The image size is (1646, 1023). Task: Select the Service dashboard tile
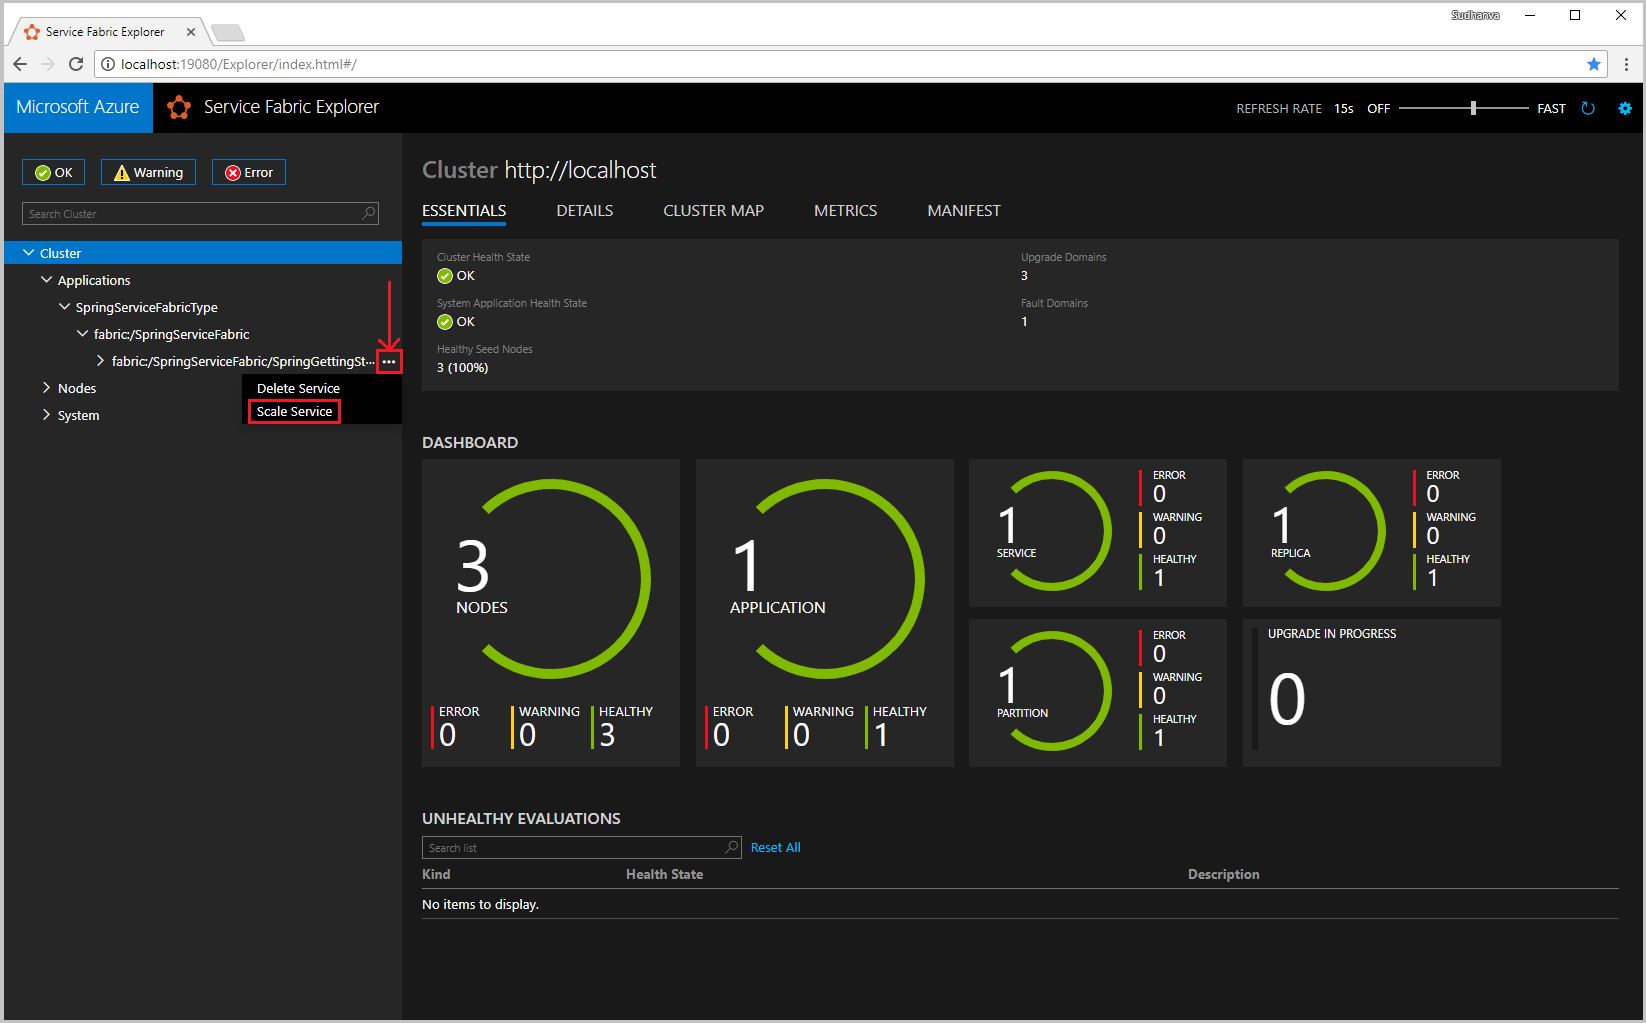(x=1098, y=533)
